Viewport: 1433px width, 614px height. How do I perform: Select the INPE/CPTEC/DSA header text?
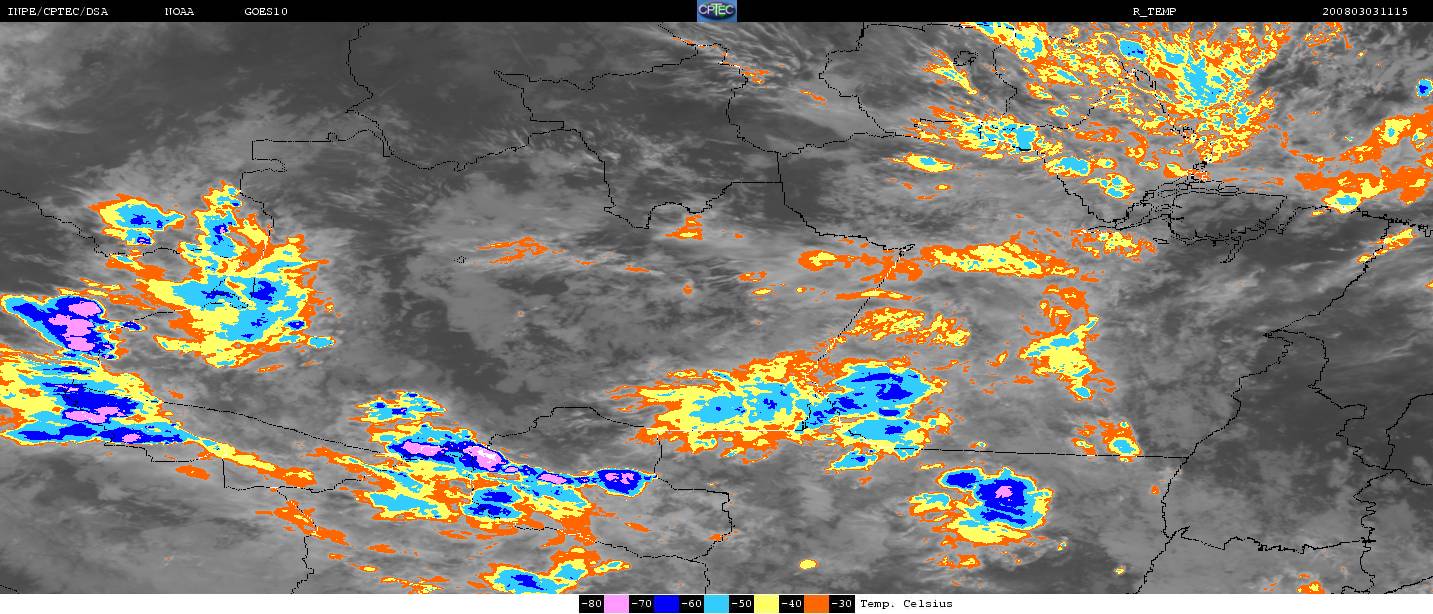(57, 11)
